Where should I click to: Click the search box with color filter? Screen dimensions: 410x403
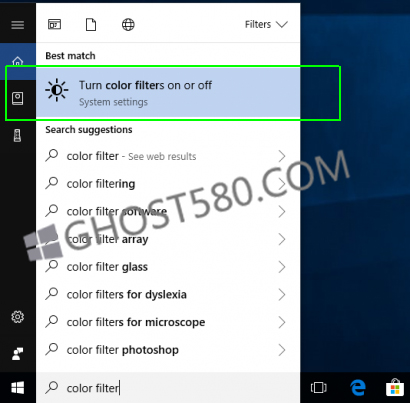(x=168, y=388)
